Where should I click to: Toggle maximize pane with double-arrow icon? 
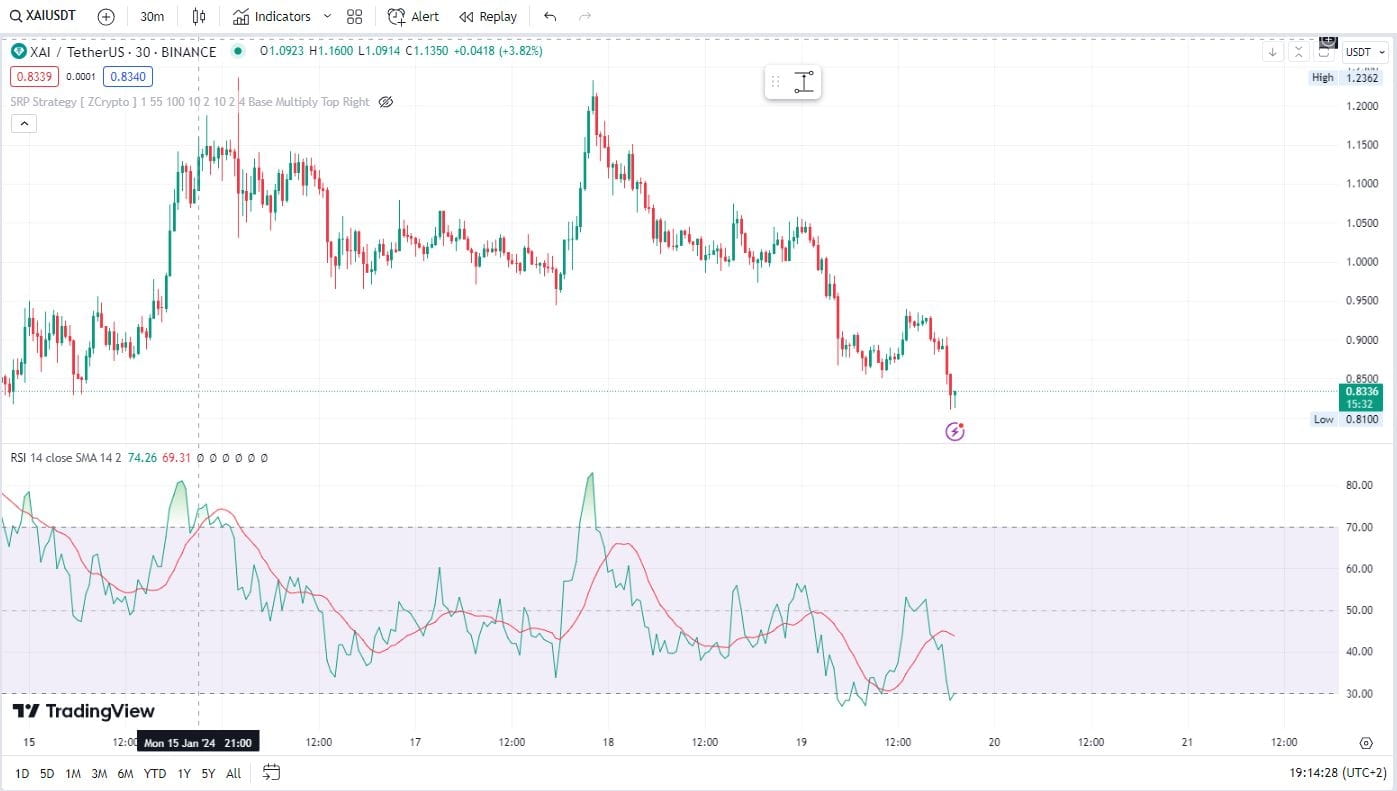click(x=1298, y=50)
